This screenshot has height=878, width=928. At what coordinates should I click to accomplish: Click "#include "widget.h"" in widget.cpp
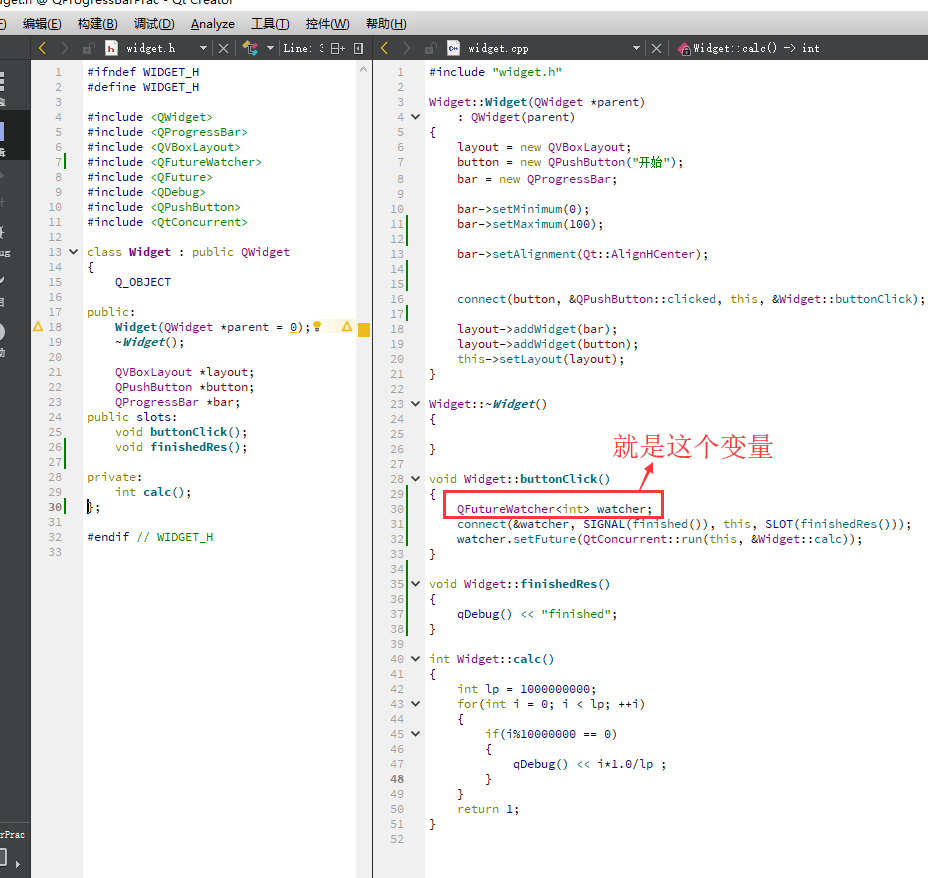495,72
